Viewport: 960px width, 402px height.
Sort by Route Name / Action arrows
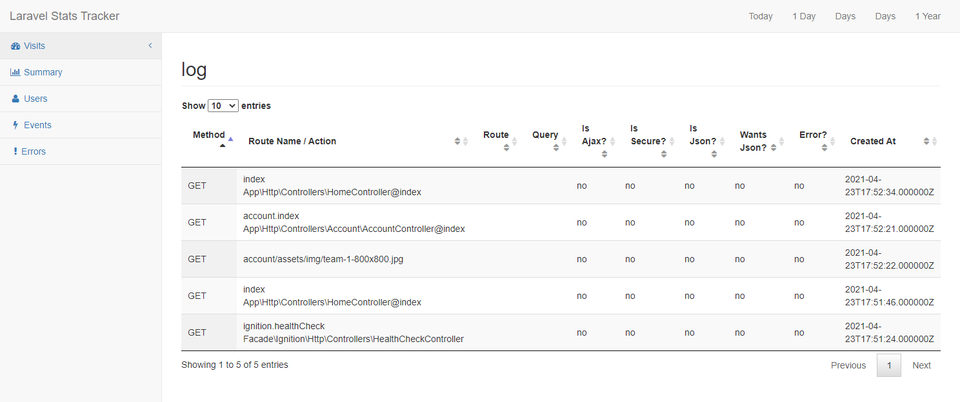tap(461, 141)
